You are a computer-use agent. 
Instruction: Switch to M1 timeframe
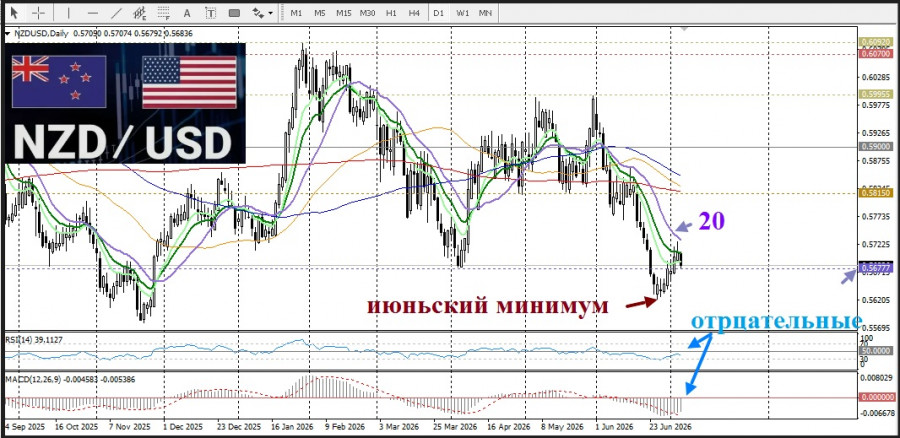(296, 13)
